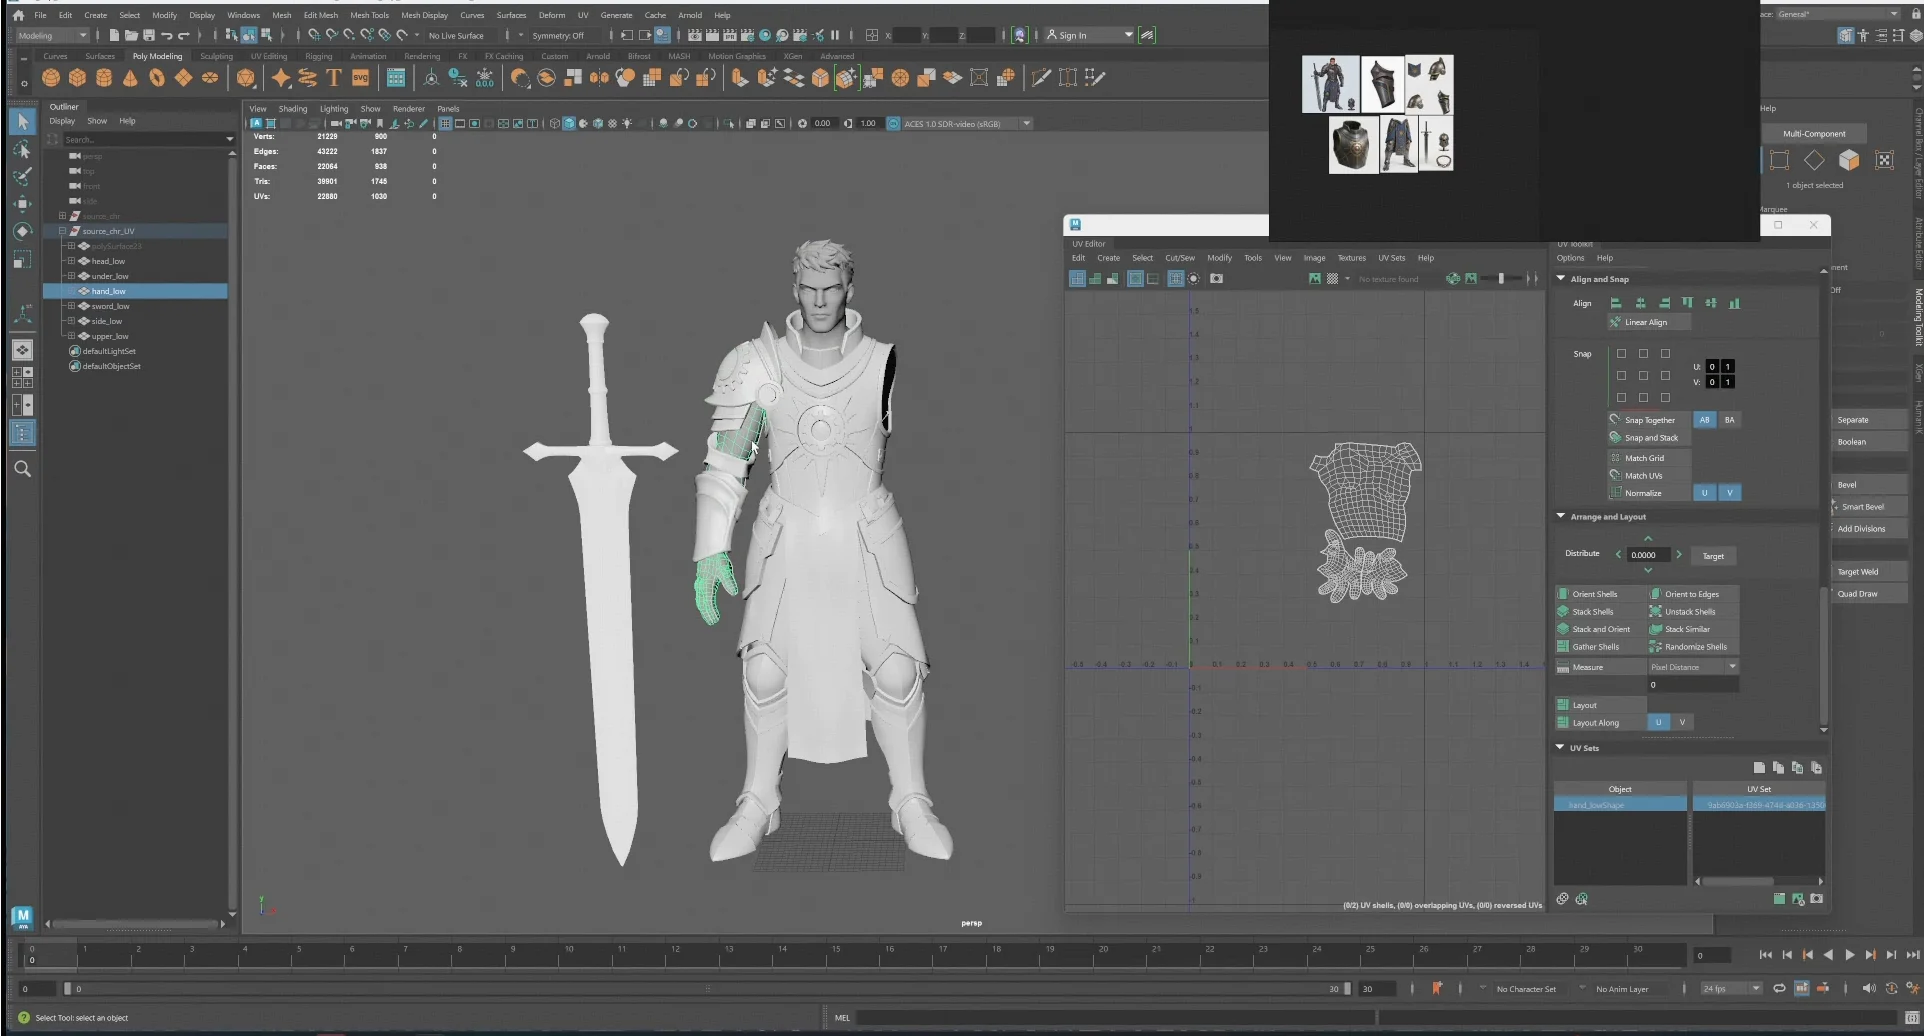The image size is (1924, 1036).
Task: Toggle audio icon near the fps selector
Action: point(1868,989)
